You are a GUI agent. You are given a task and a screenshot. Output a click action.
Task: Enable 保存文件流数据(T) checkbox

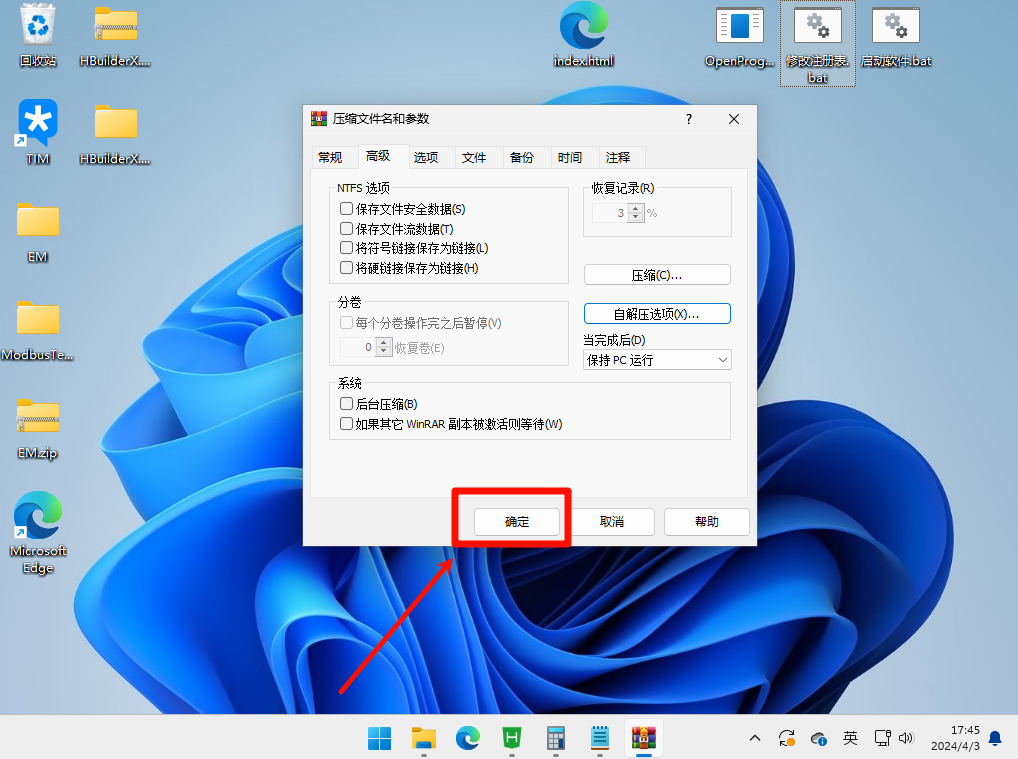point(347,229)
